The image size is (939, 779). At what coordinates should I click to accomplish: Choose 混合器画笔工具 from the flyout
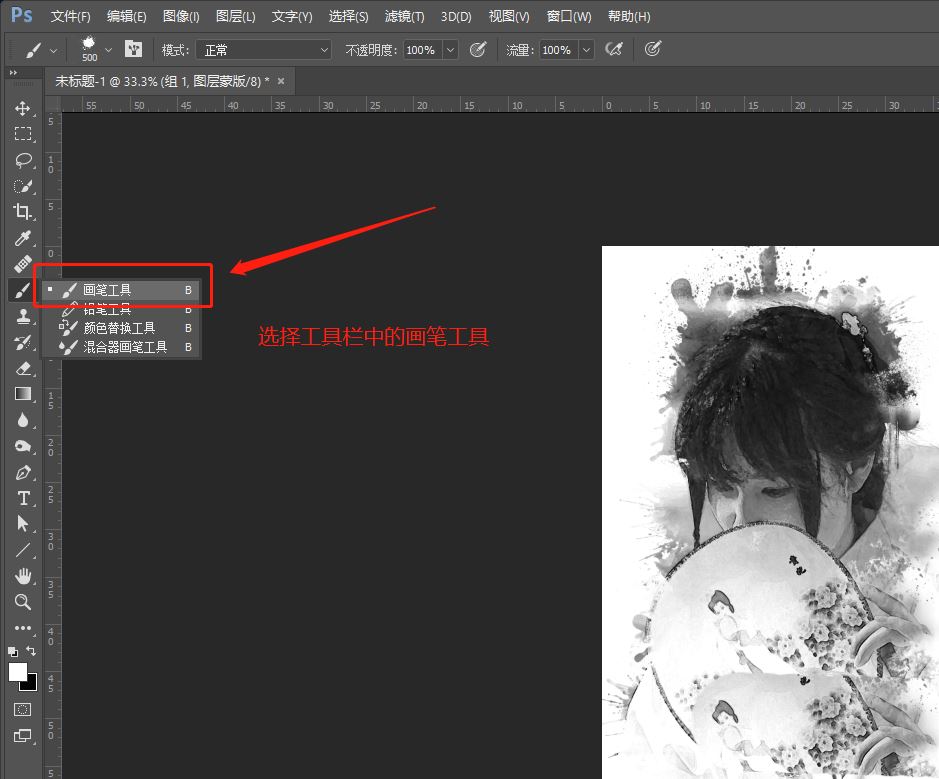coord(122,347)
